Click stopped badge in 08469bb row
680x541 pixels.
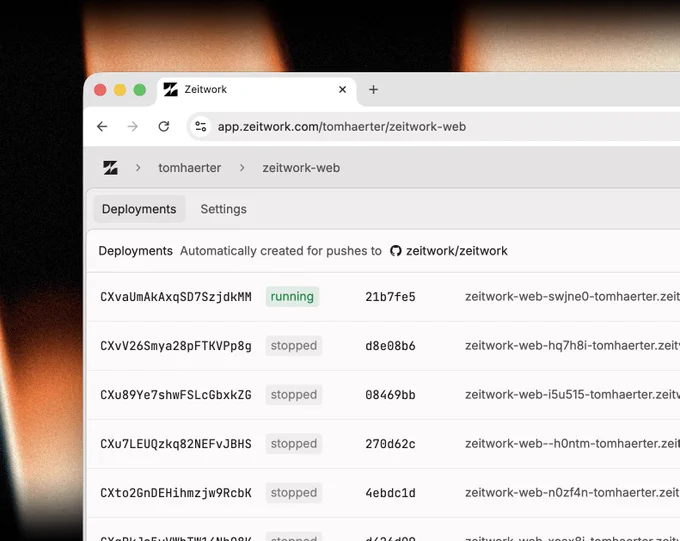(294, 395)
